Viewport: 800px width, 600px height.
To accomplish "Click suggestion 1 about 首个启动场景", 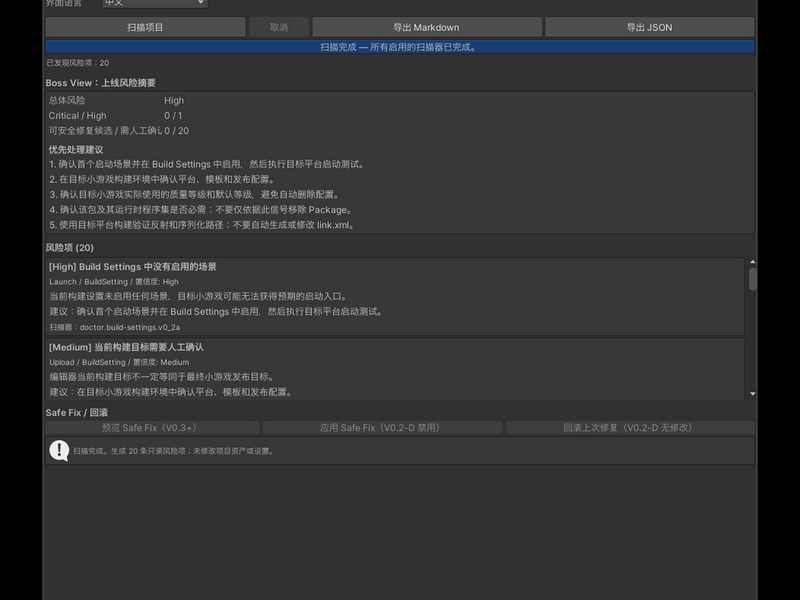I will pos(207,164).
